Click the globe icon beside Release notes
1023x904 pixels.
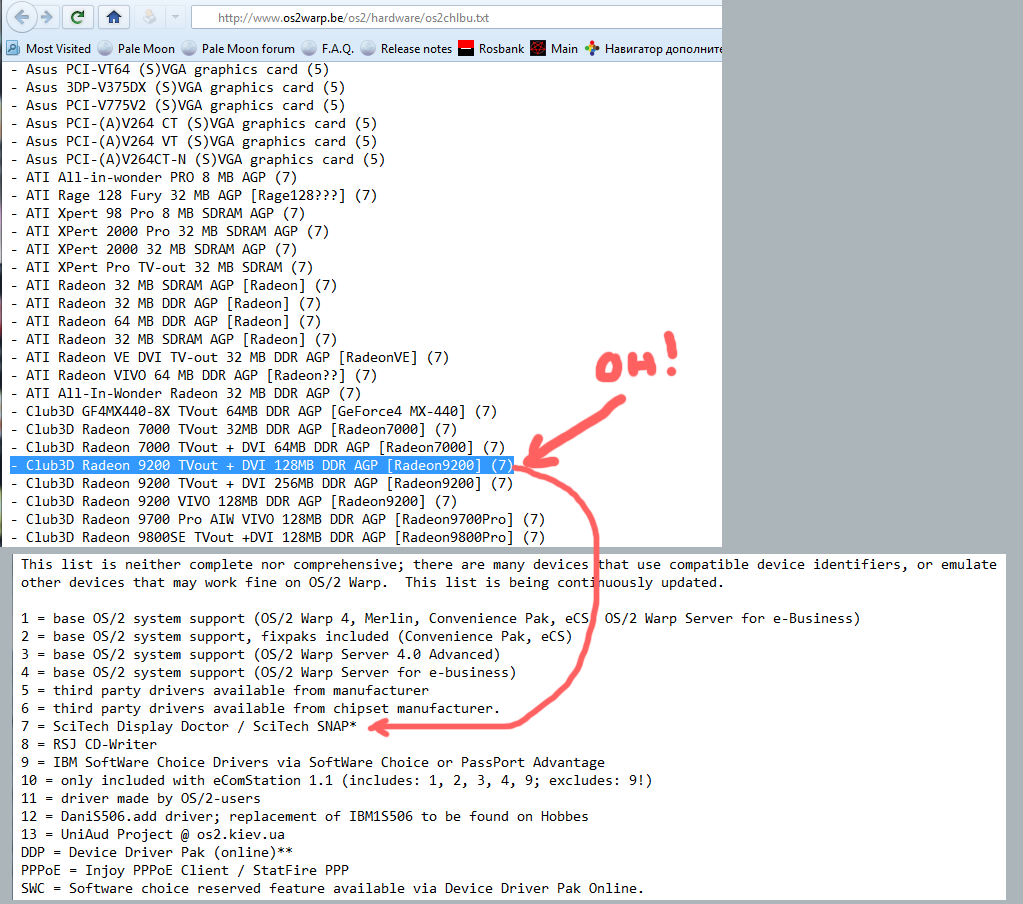click(x=368, y=48)
